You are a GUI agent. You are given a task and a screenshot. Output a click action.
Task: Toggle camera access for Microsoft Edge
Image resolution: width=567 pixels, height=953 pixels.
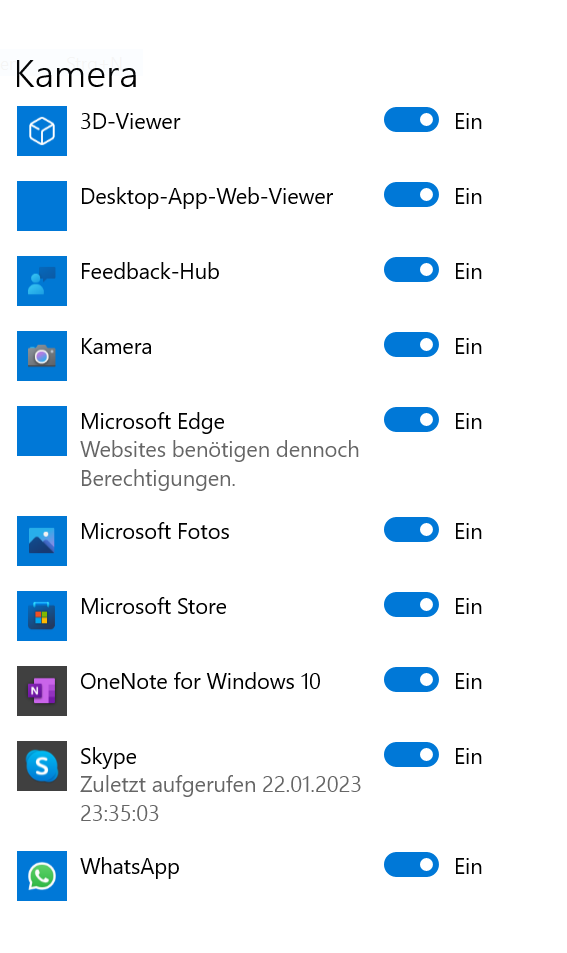point(411,420)
